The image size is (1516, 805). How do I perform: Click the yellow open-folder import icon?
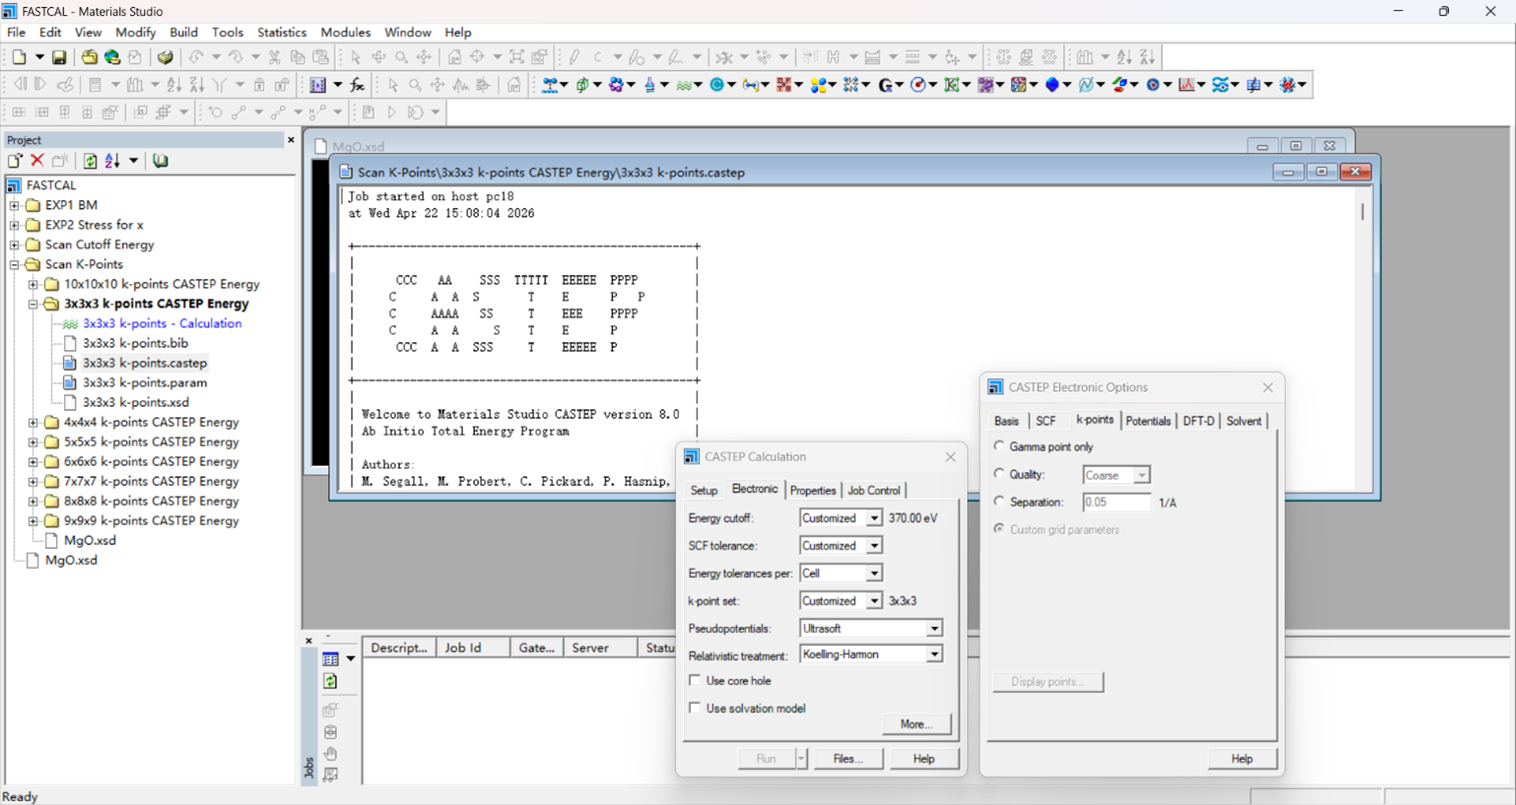[x=89, y=58]
